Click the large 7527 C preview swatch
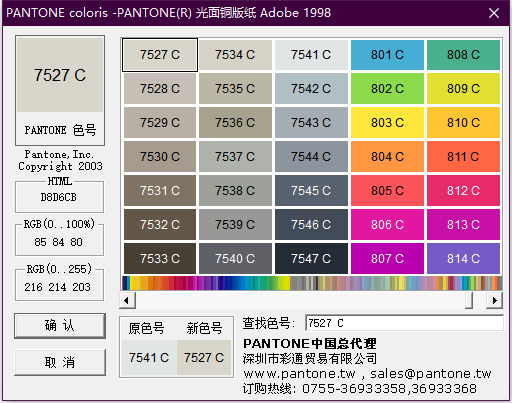Image resolution: width=512 pixels, height=403 pixels. (x=60, y=75)
